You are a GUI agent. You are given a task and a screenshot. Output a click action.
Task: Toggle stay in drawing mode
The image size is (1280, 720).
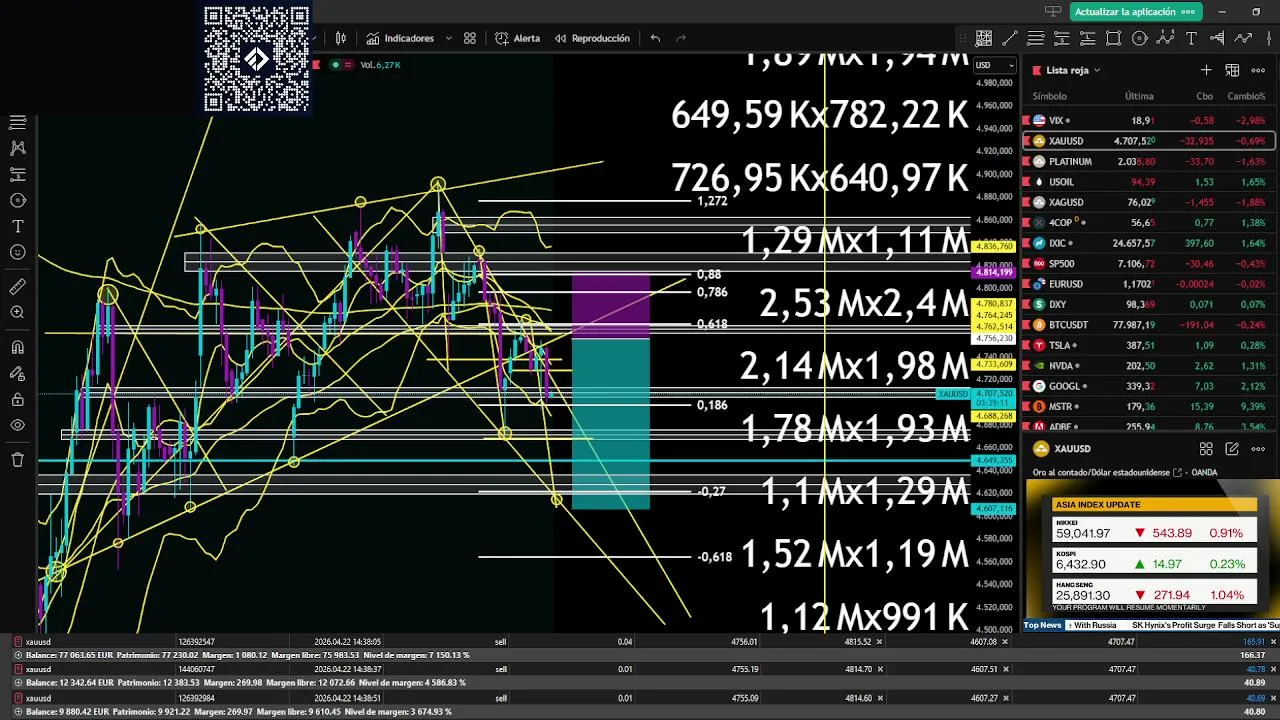[17, 374]
